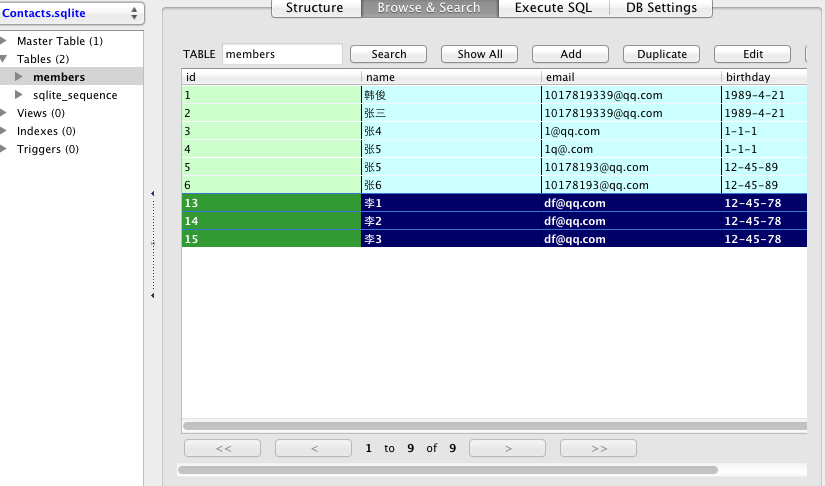Click the Show All button

[x=479, y=54]
